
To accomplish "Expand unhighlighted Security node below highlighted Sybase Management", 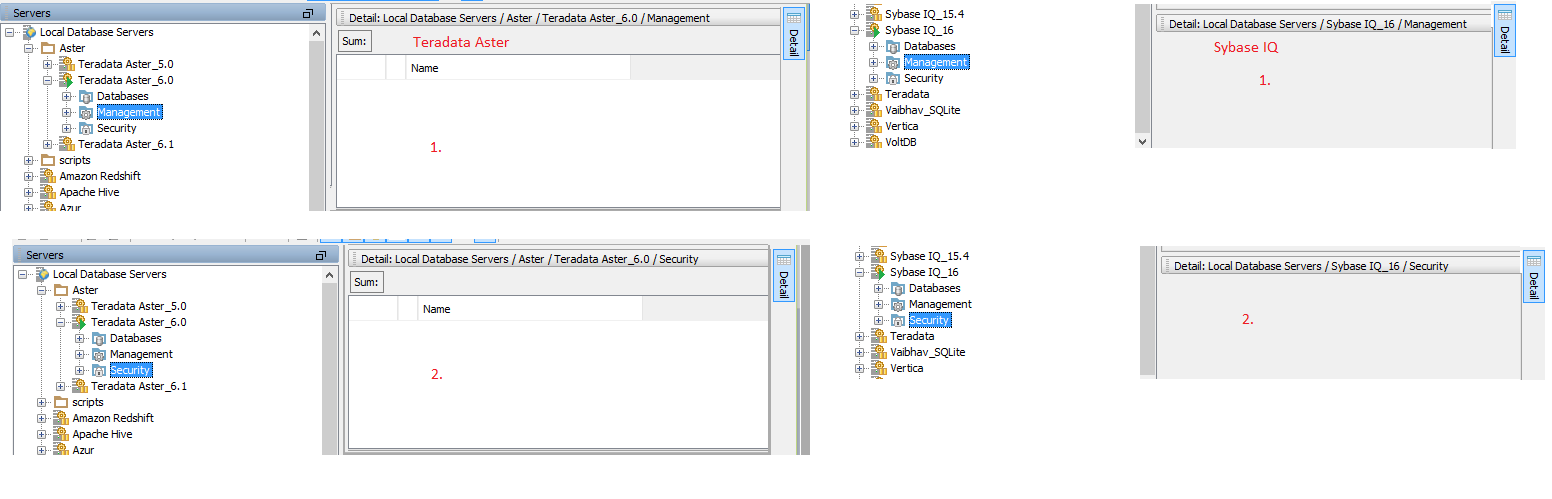I will (x=874, y=78).
